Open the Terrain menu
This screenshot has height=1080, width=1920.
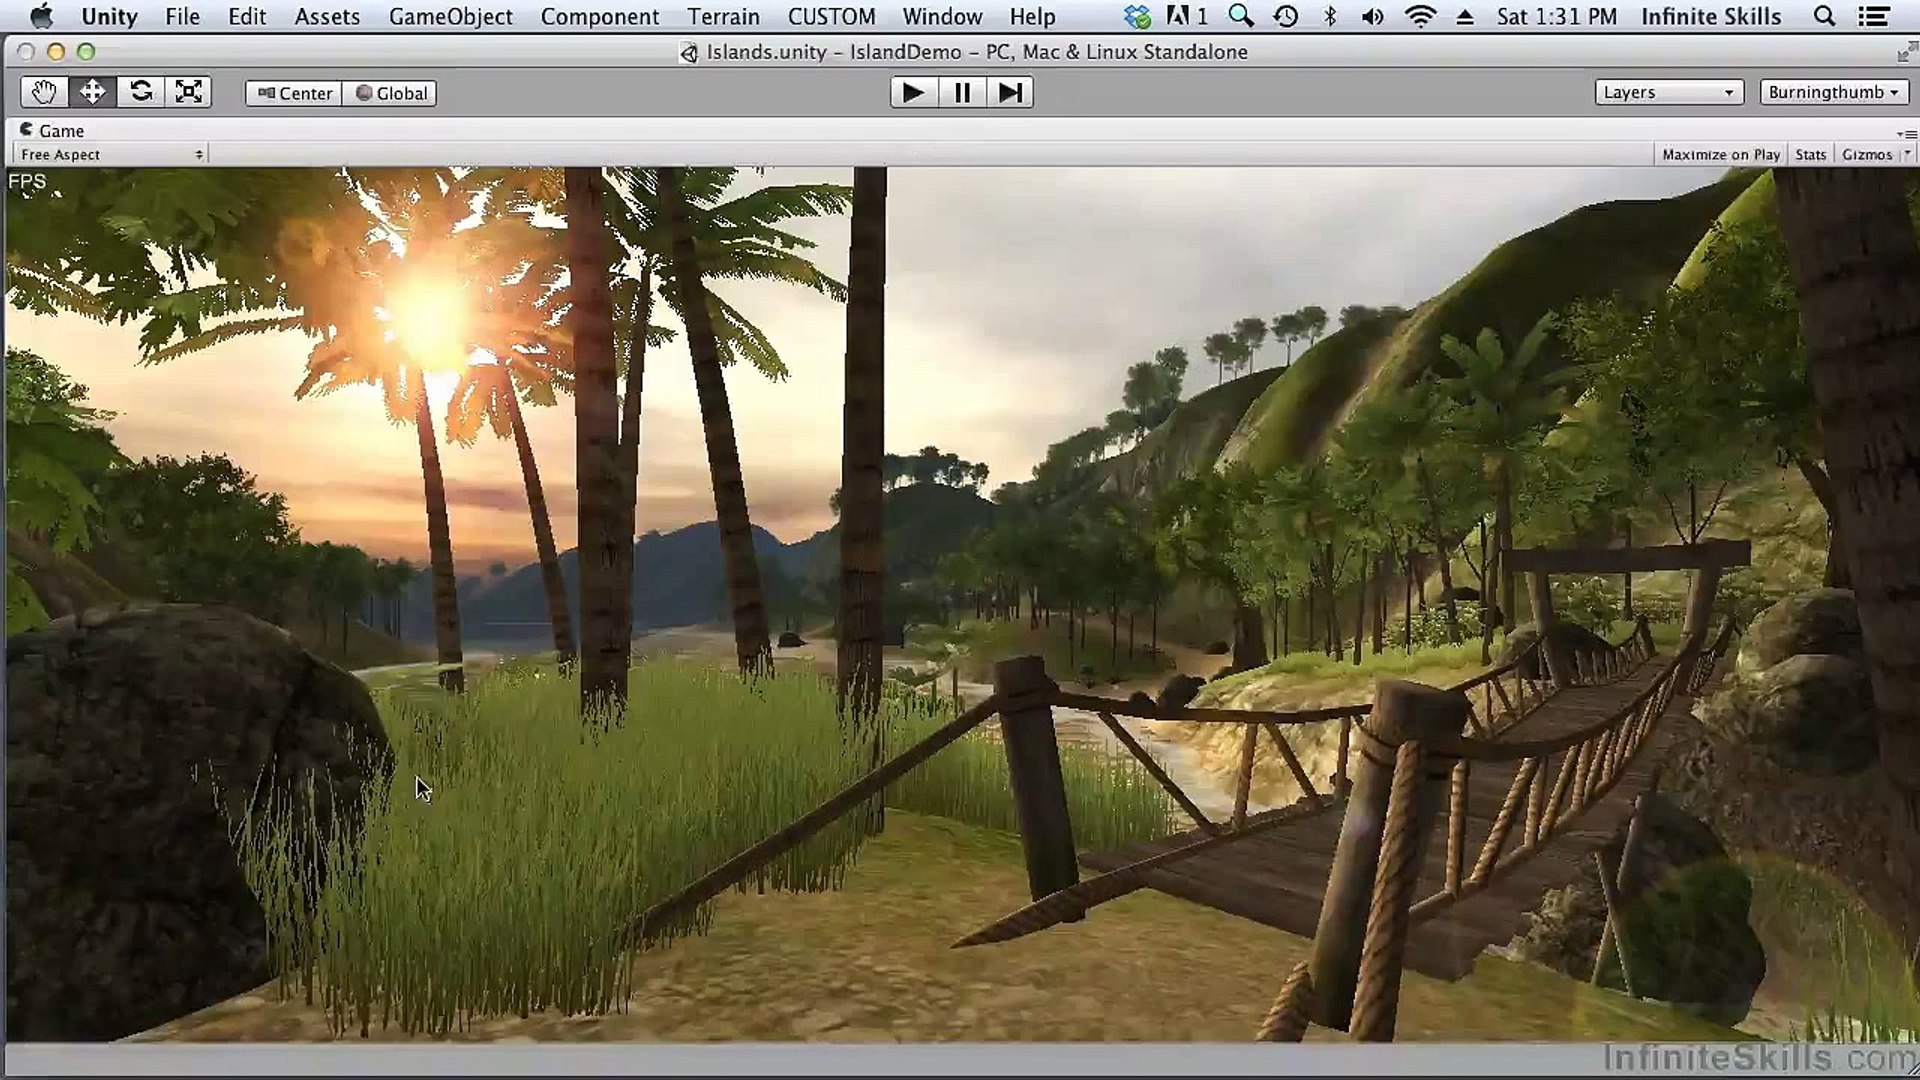click(723, 16)
